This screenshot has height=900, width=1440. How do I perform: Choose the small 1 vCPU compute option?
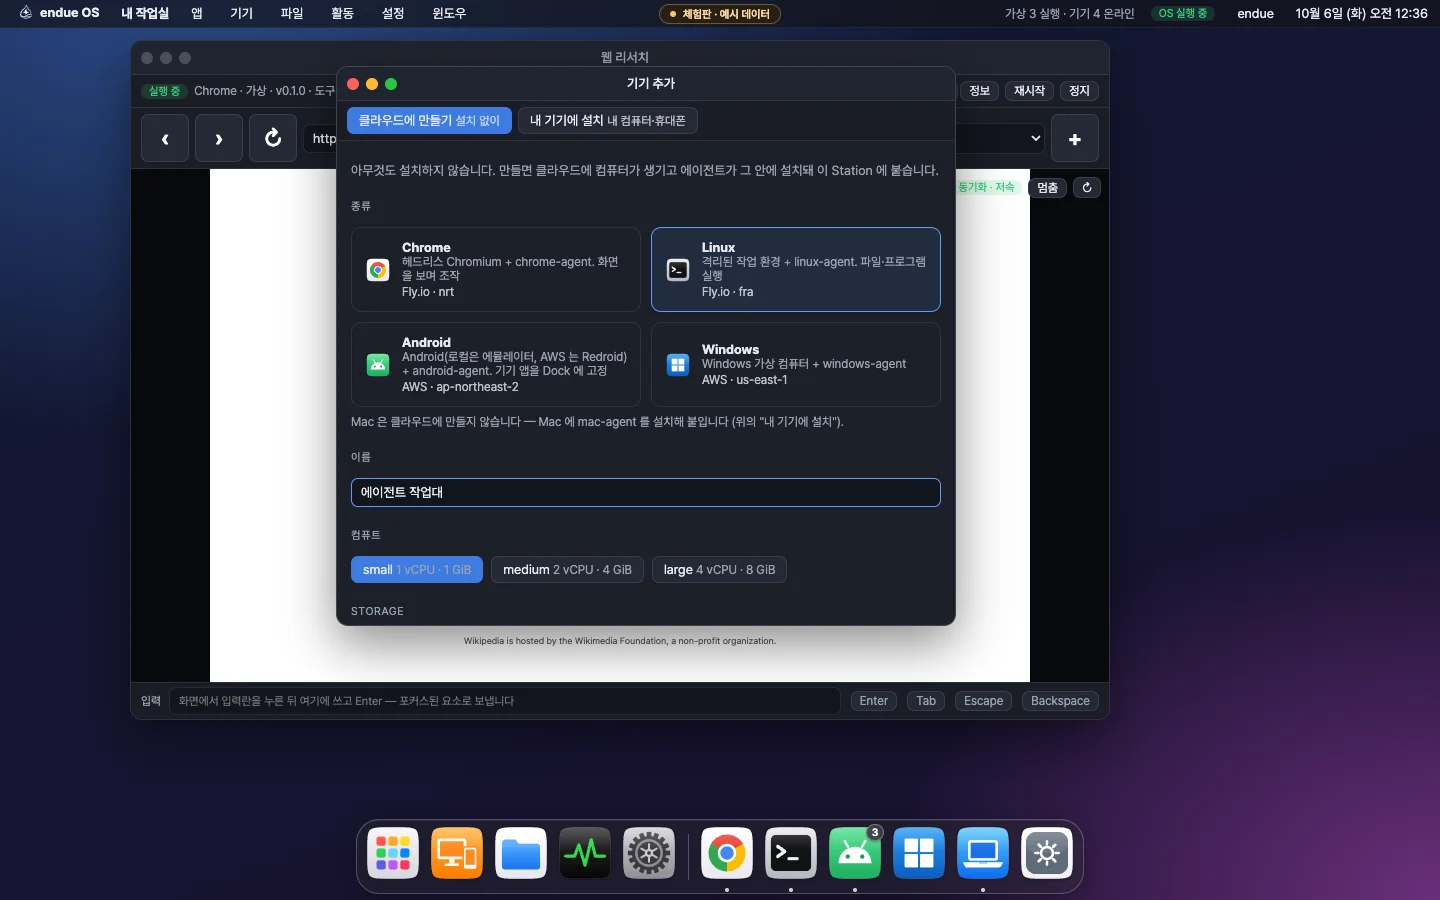tap(417, 570)
